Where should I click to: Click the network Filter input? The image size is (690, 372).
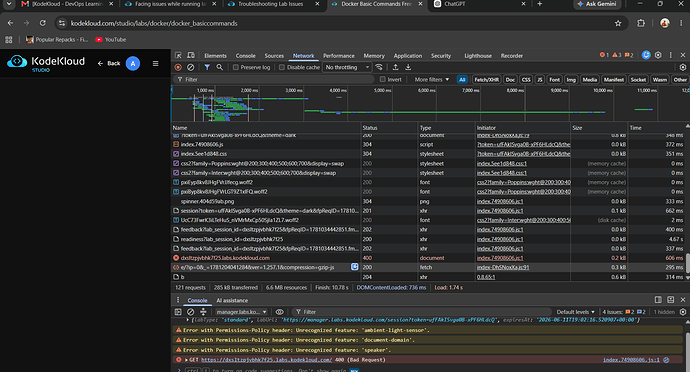[x=275, y=79]
